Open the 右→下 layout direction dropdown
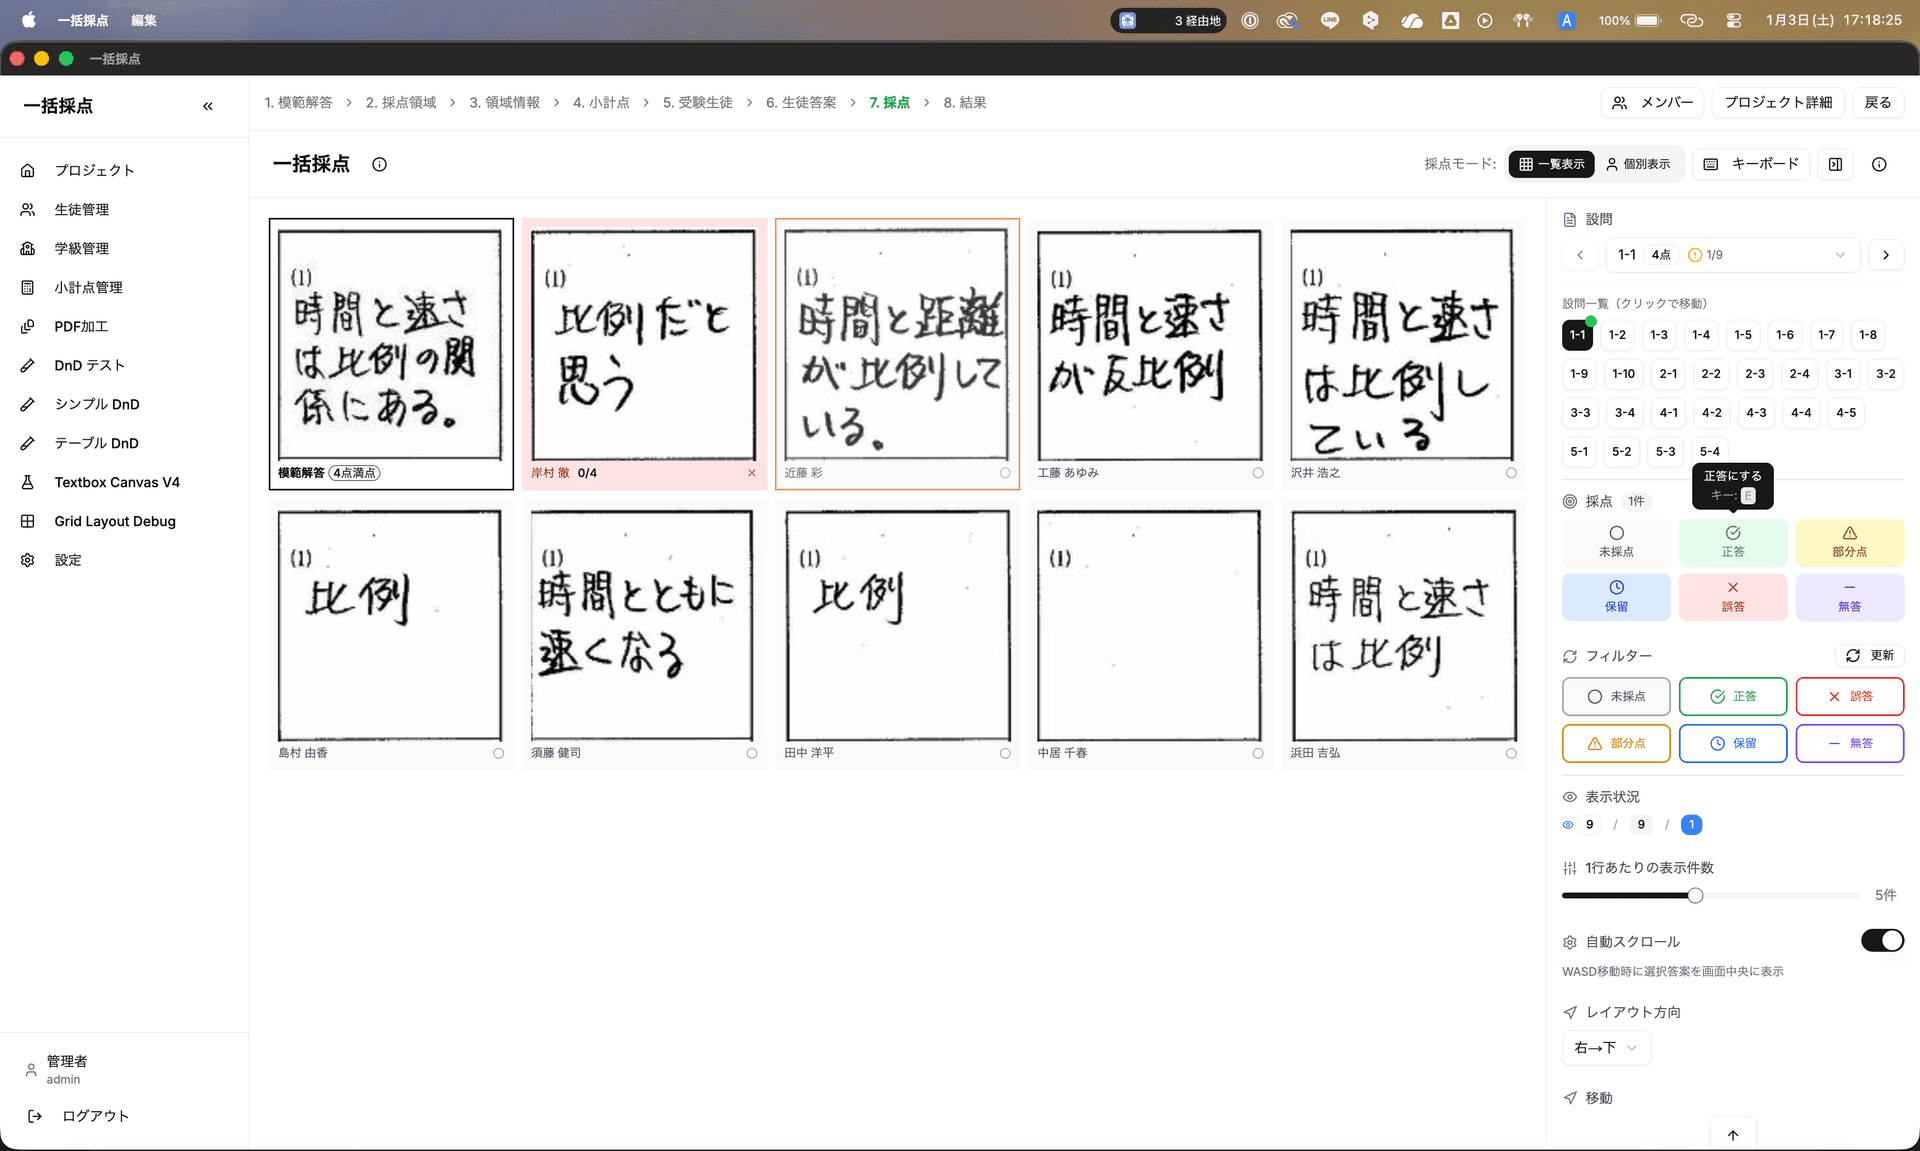The height and width of the screenshot is (1151, 1920). [1605, 1048]
